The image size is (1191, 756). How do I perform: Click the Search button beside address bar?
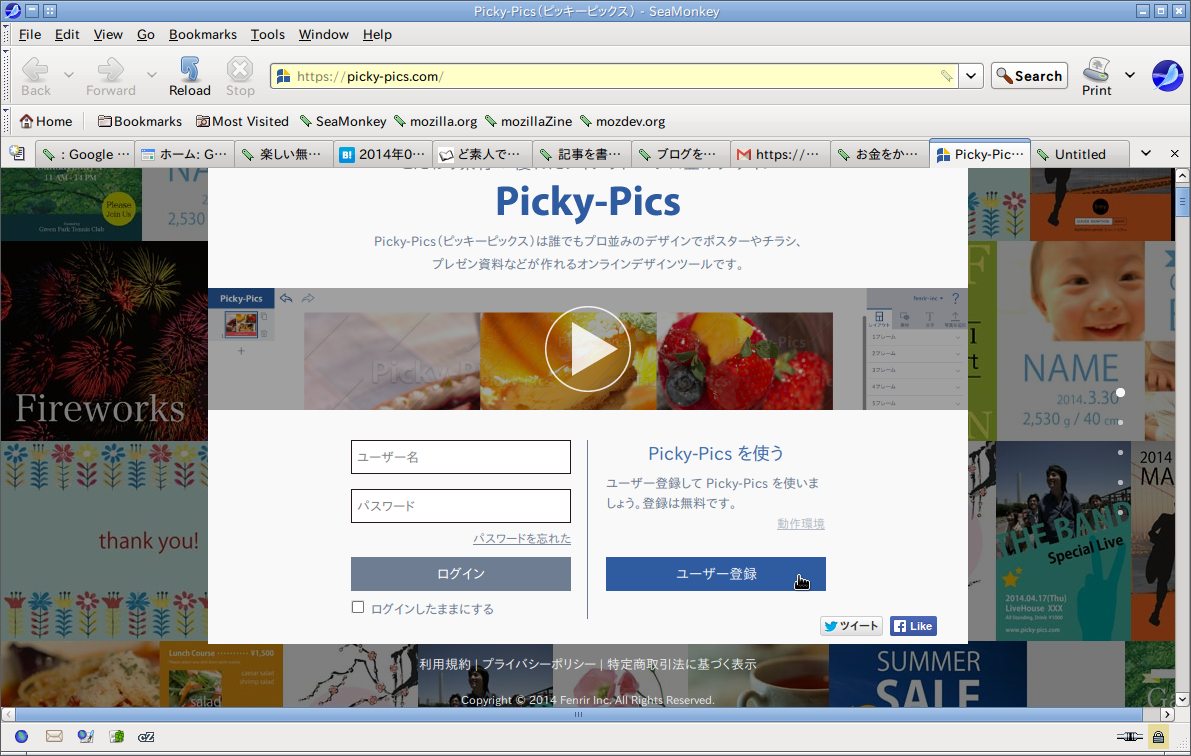coord(1029,76)
